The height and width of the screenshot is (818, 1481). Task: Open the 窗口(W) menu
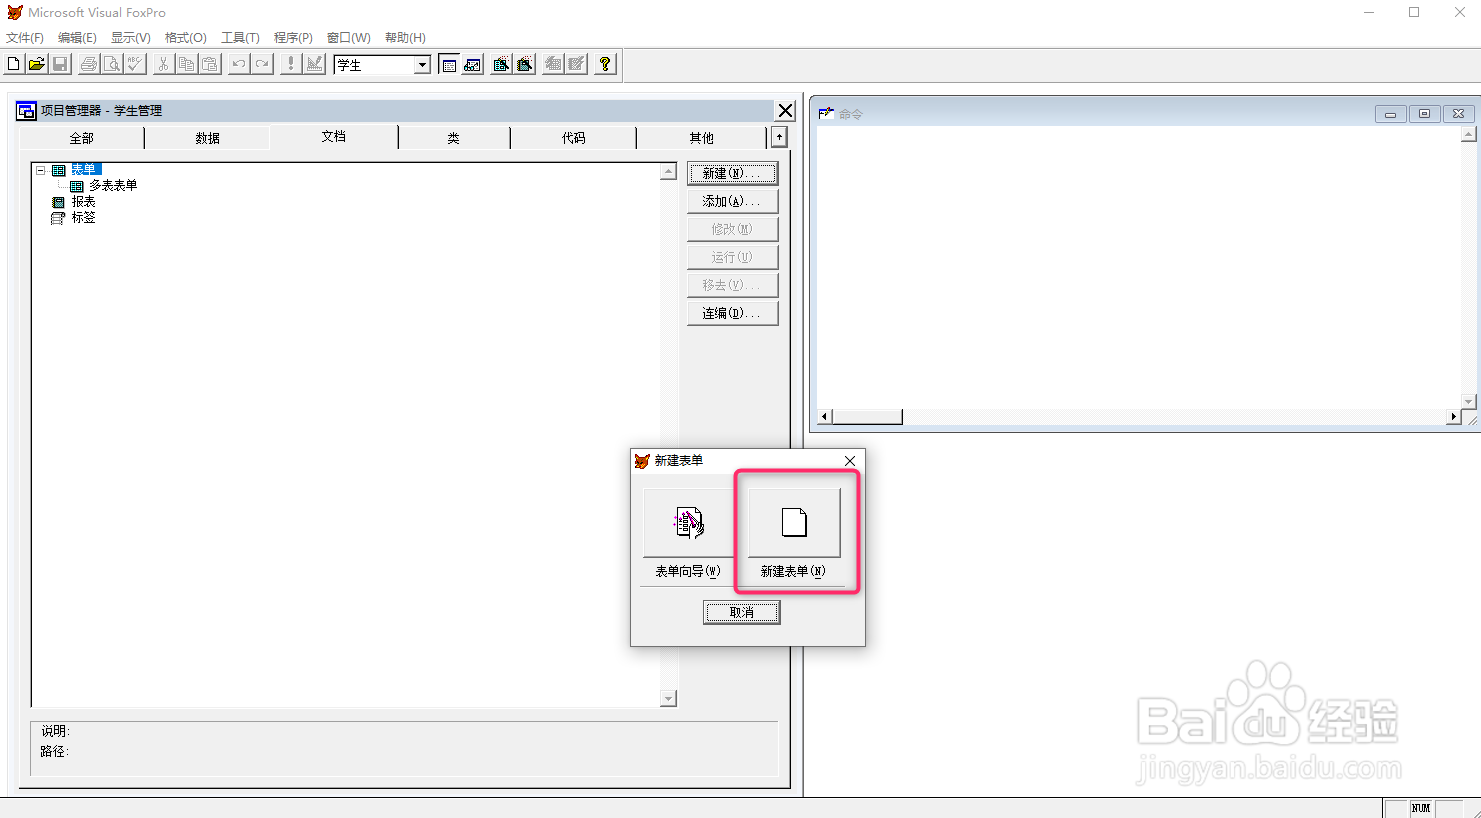(x=349, y=38)
